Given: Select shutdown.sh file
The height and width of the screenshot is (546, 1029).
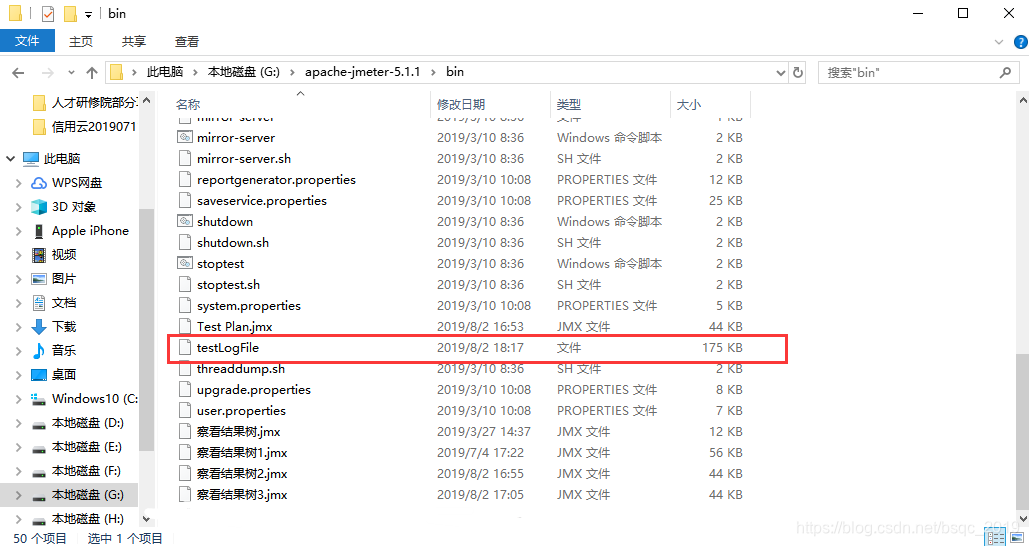Looking at the screenshot, I should 233,242.
